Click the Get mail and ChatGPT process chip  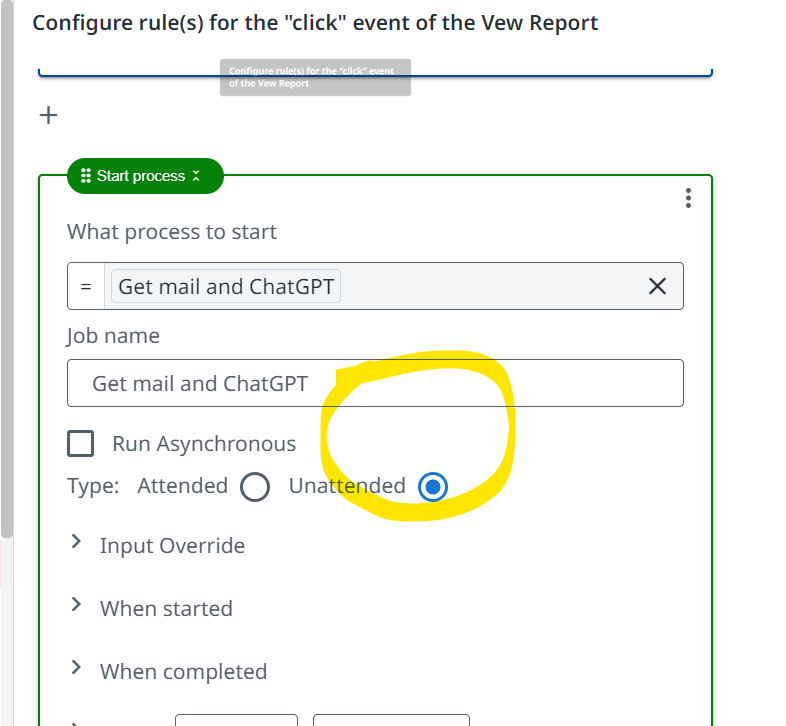tap(227, 287)
